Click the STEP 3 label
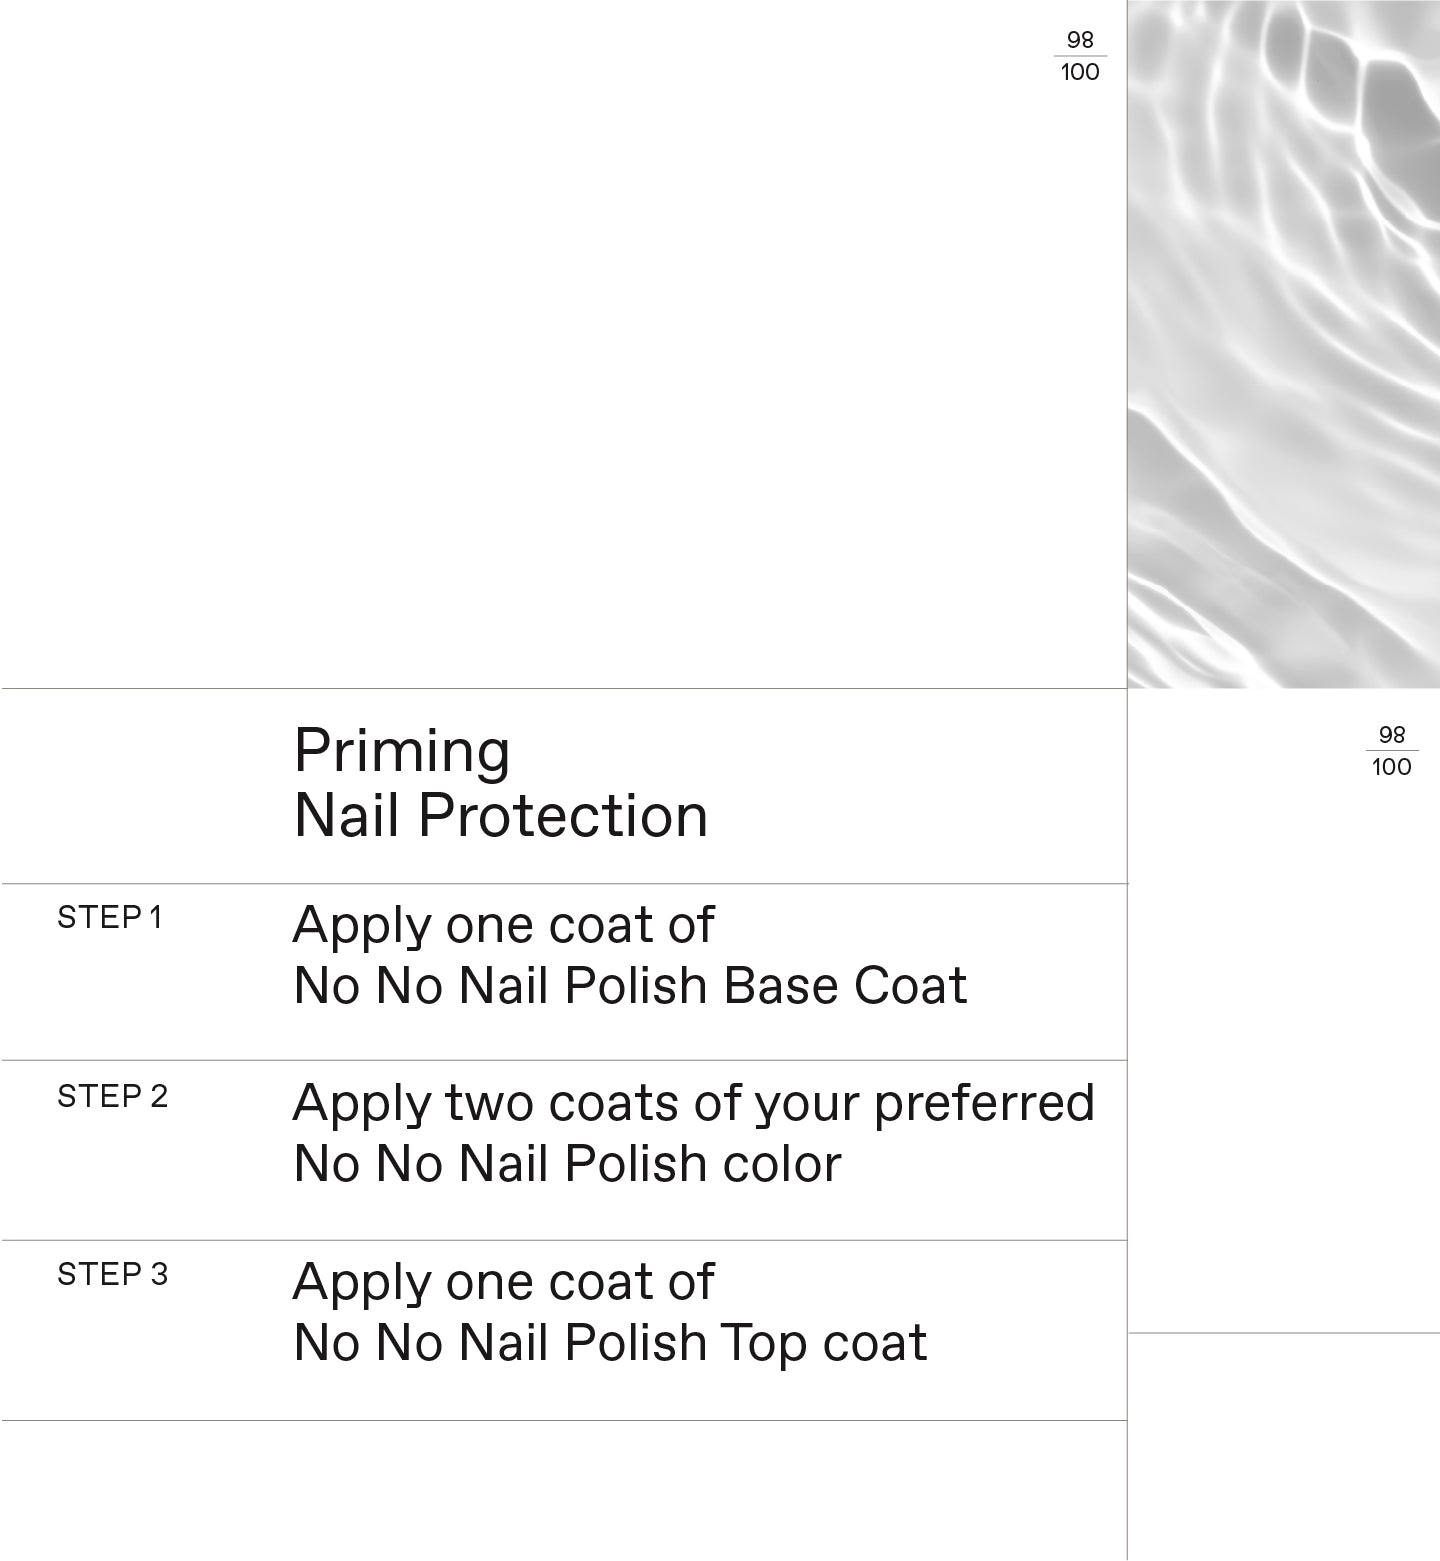 [x=112, y=1275]
